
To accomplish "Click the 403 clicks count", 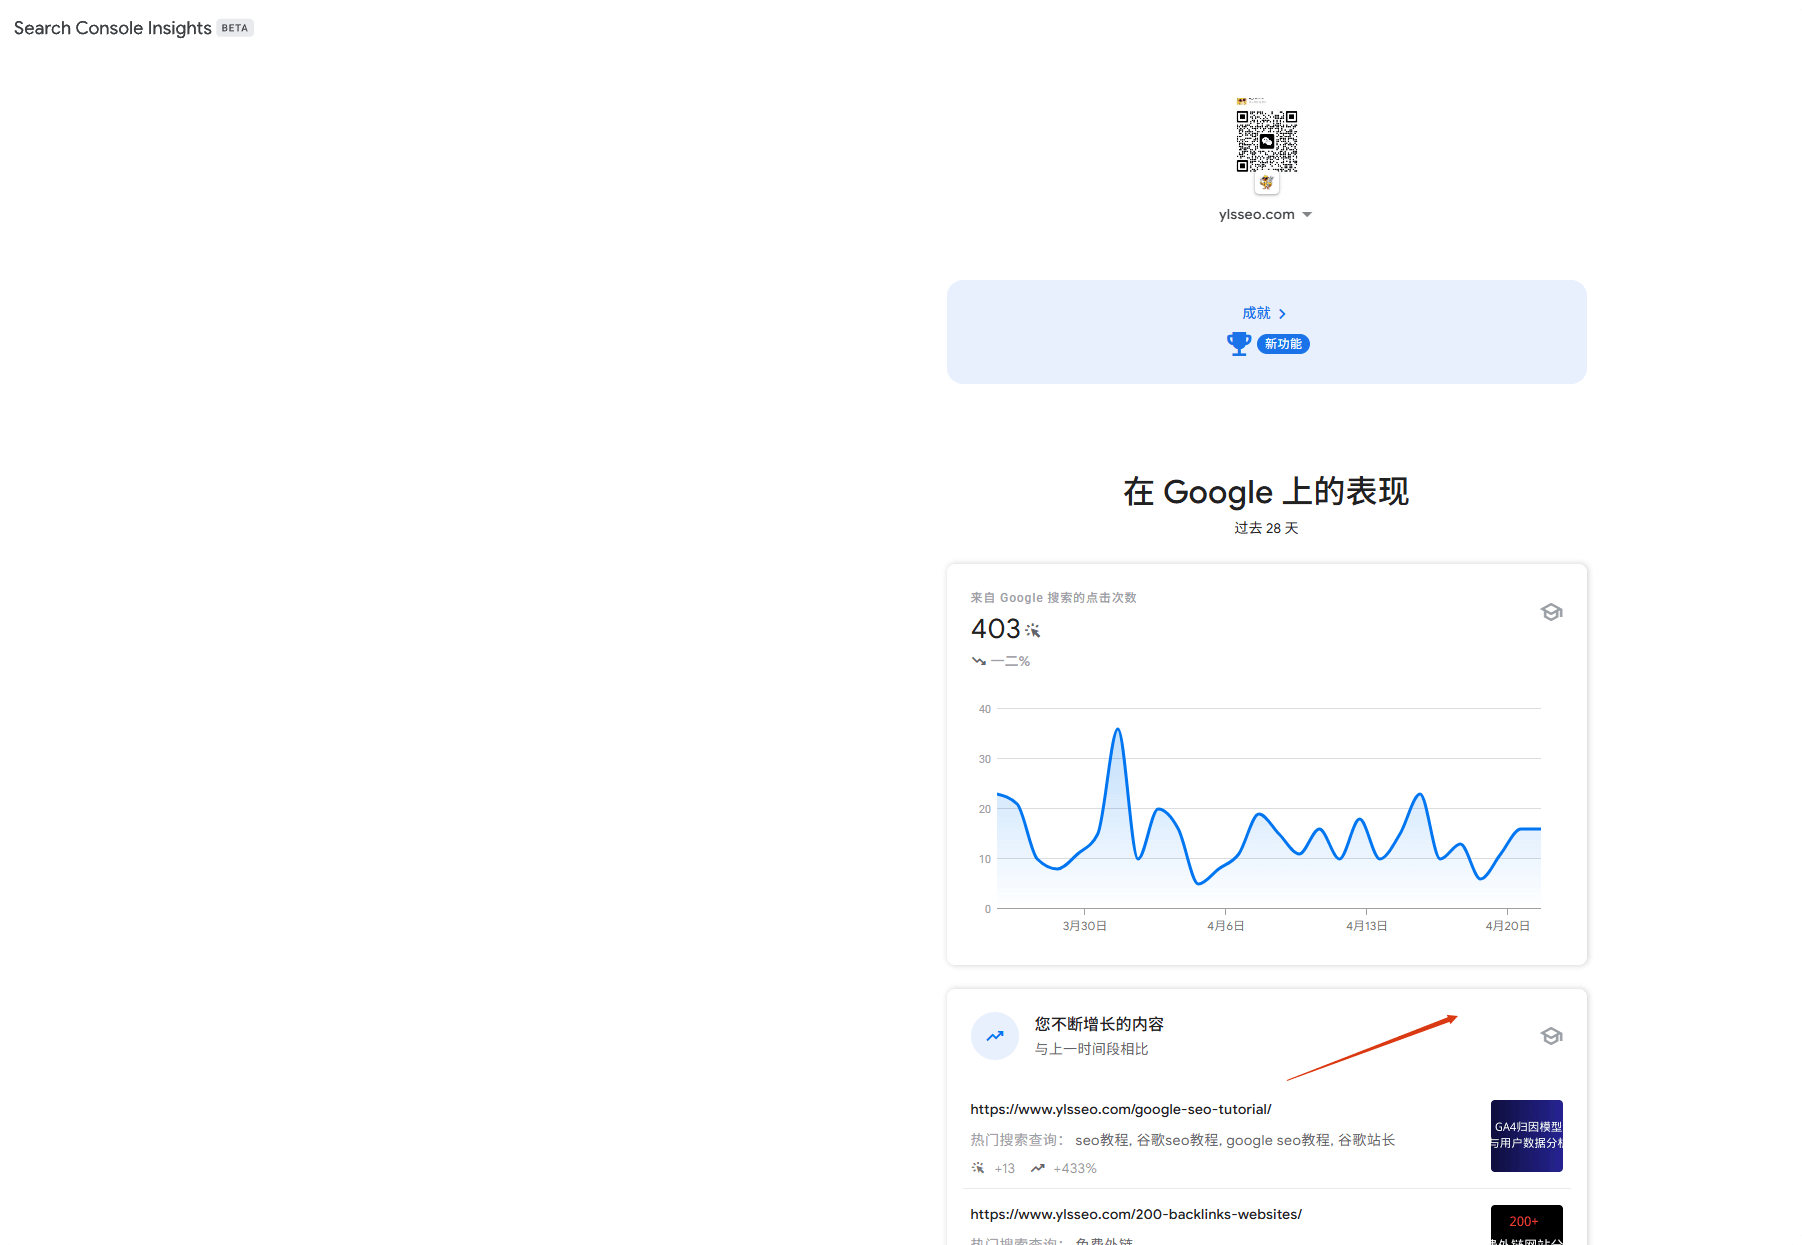I will tap(996, 629).
